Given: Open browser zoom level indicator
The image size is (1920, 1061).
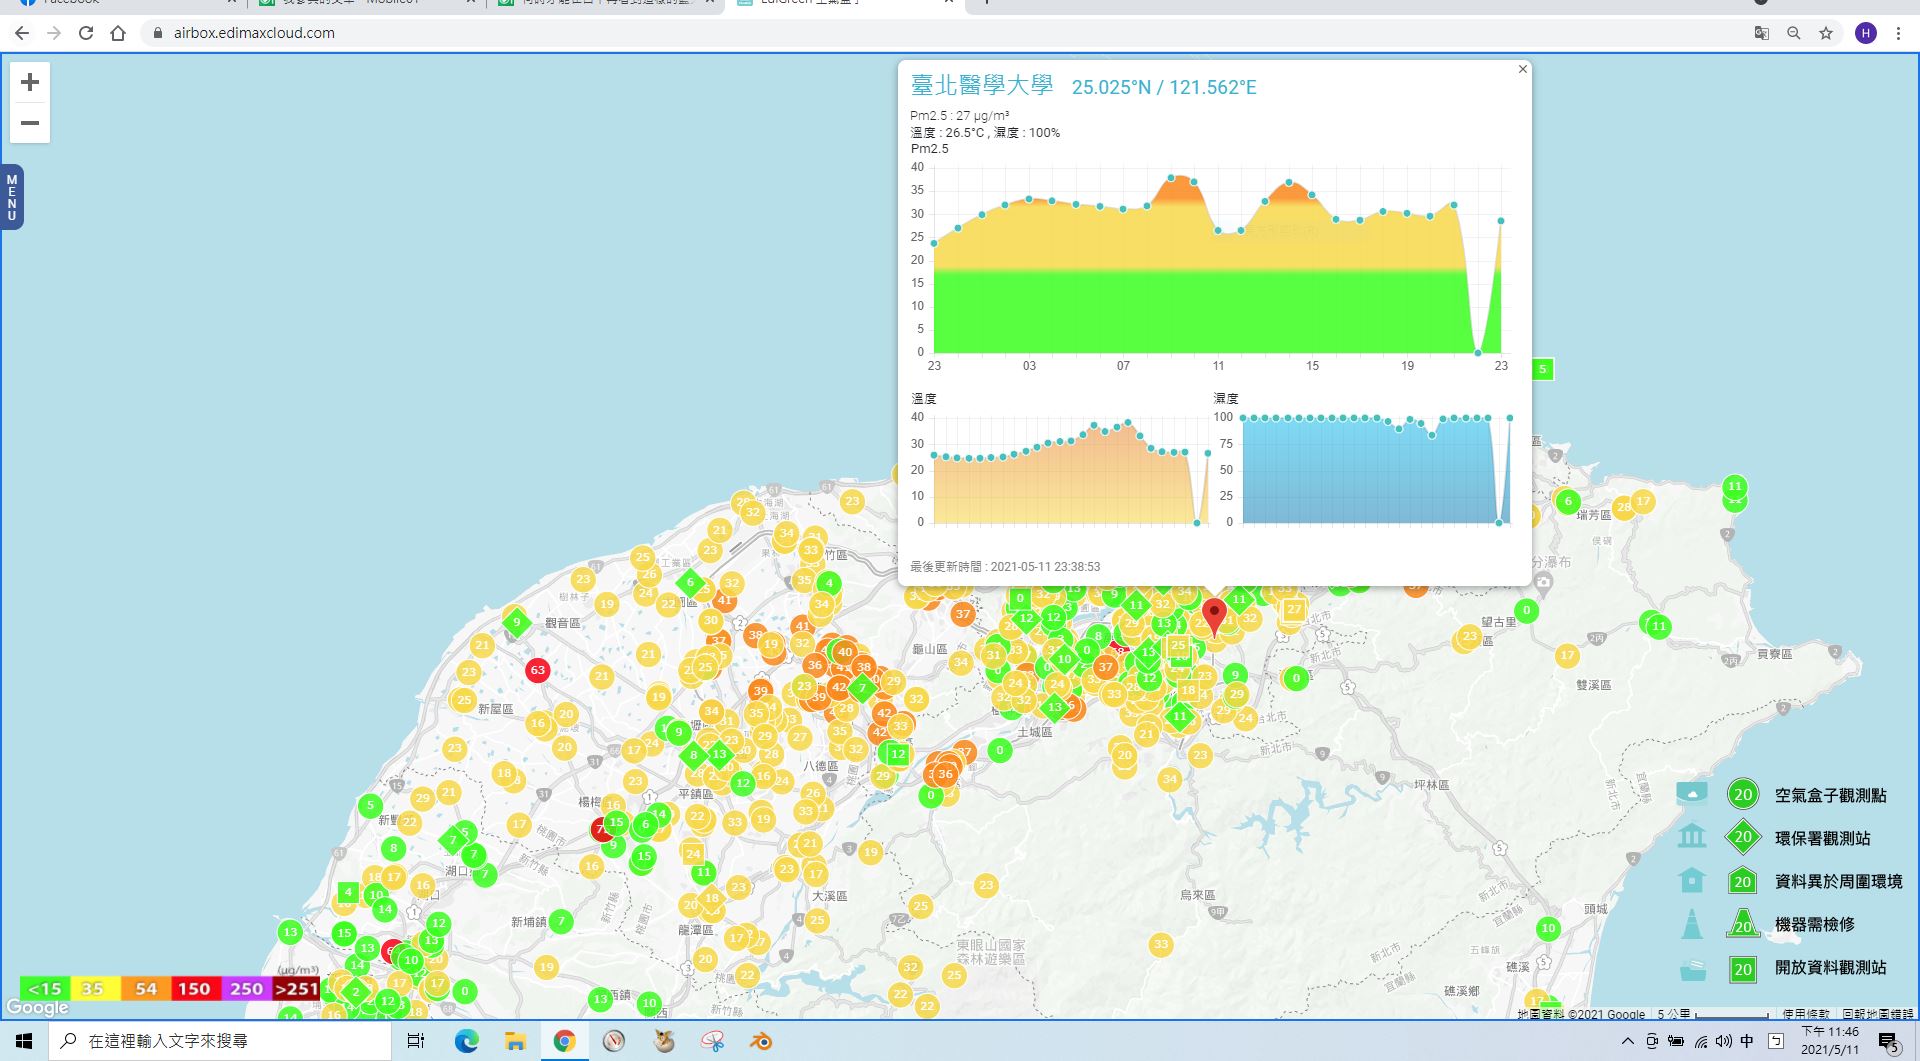Looking at the screenshot, I should [x=1794, y=33].
